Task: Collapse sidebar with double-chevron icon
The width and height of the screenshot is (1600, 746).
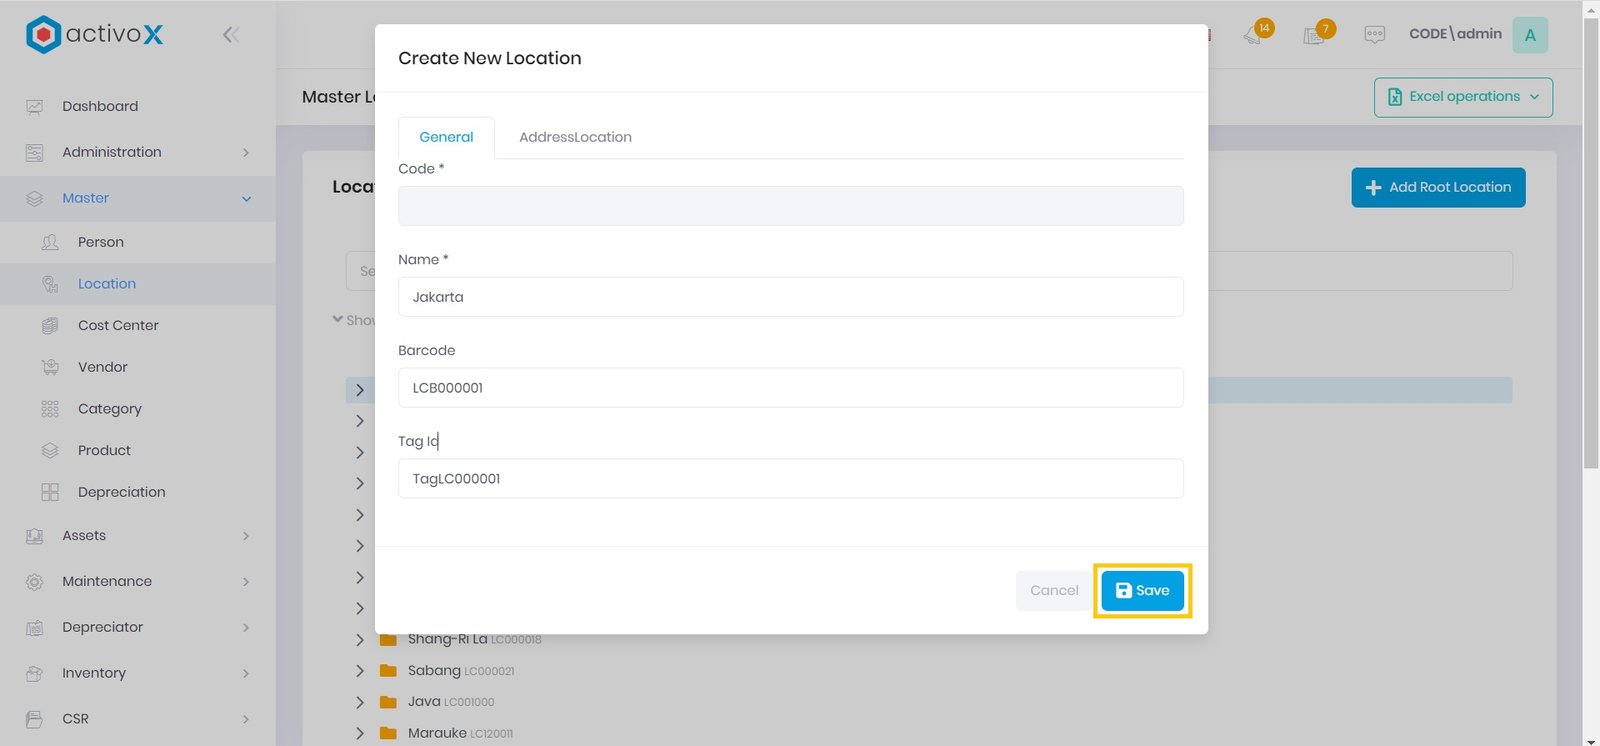Action: tap(231, 35)
